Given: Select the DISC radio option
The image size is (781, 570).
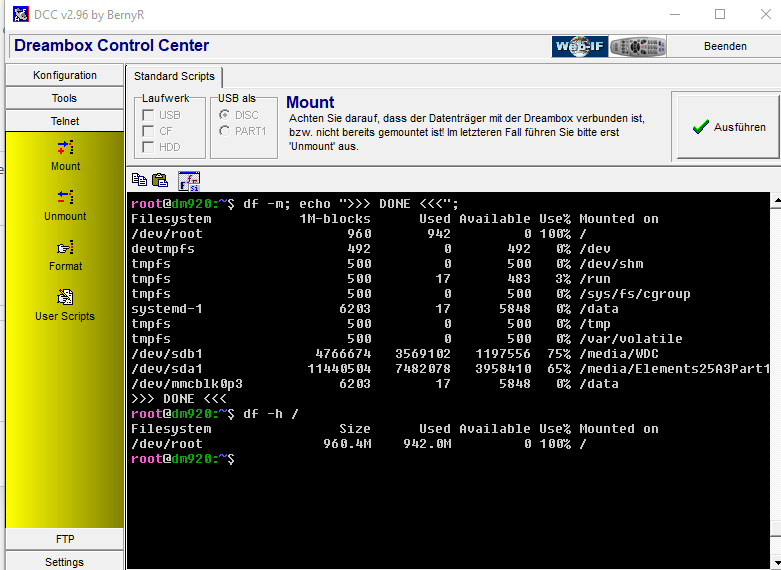Looking at the screenshot, I should coord(224,115).
